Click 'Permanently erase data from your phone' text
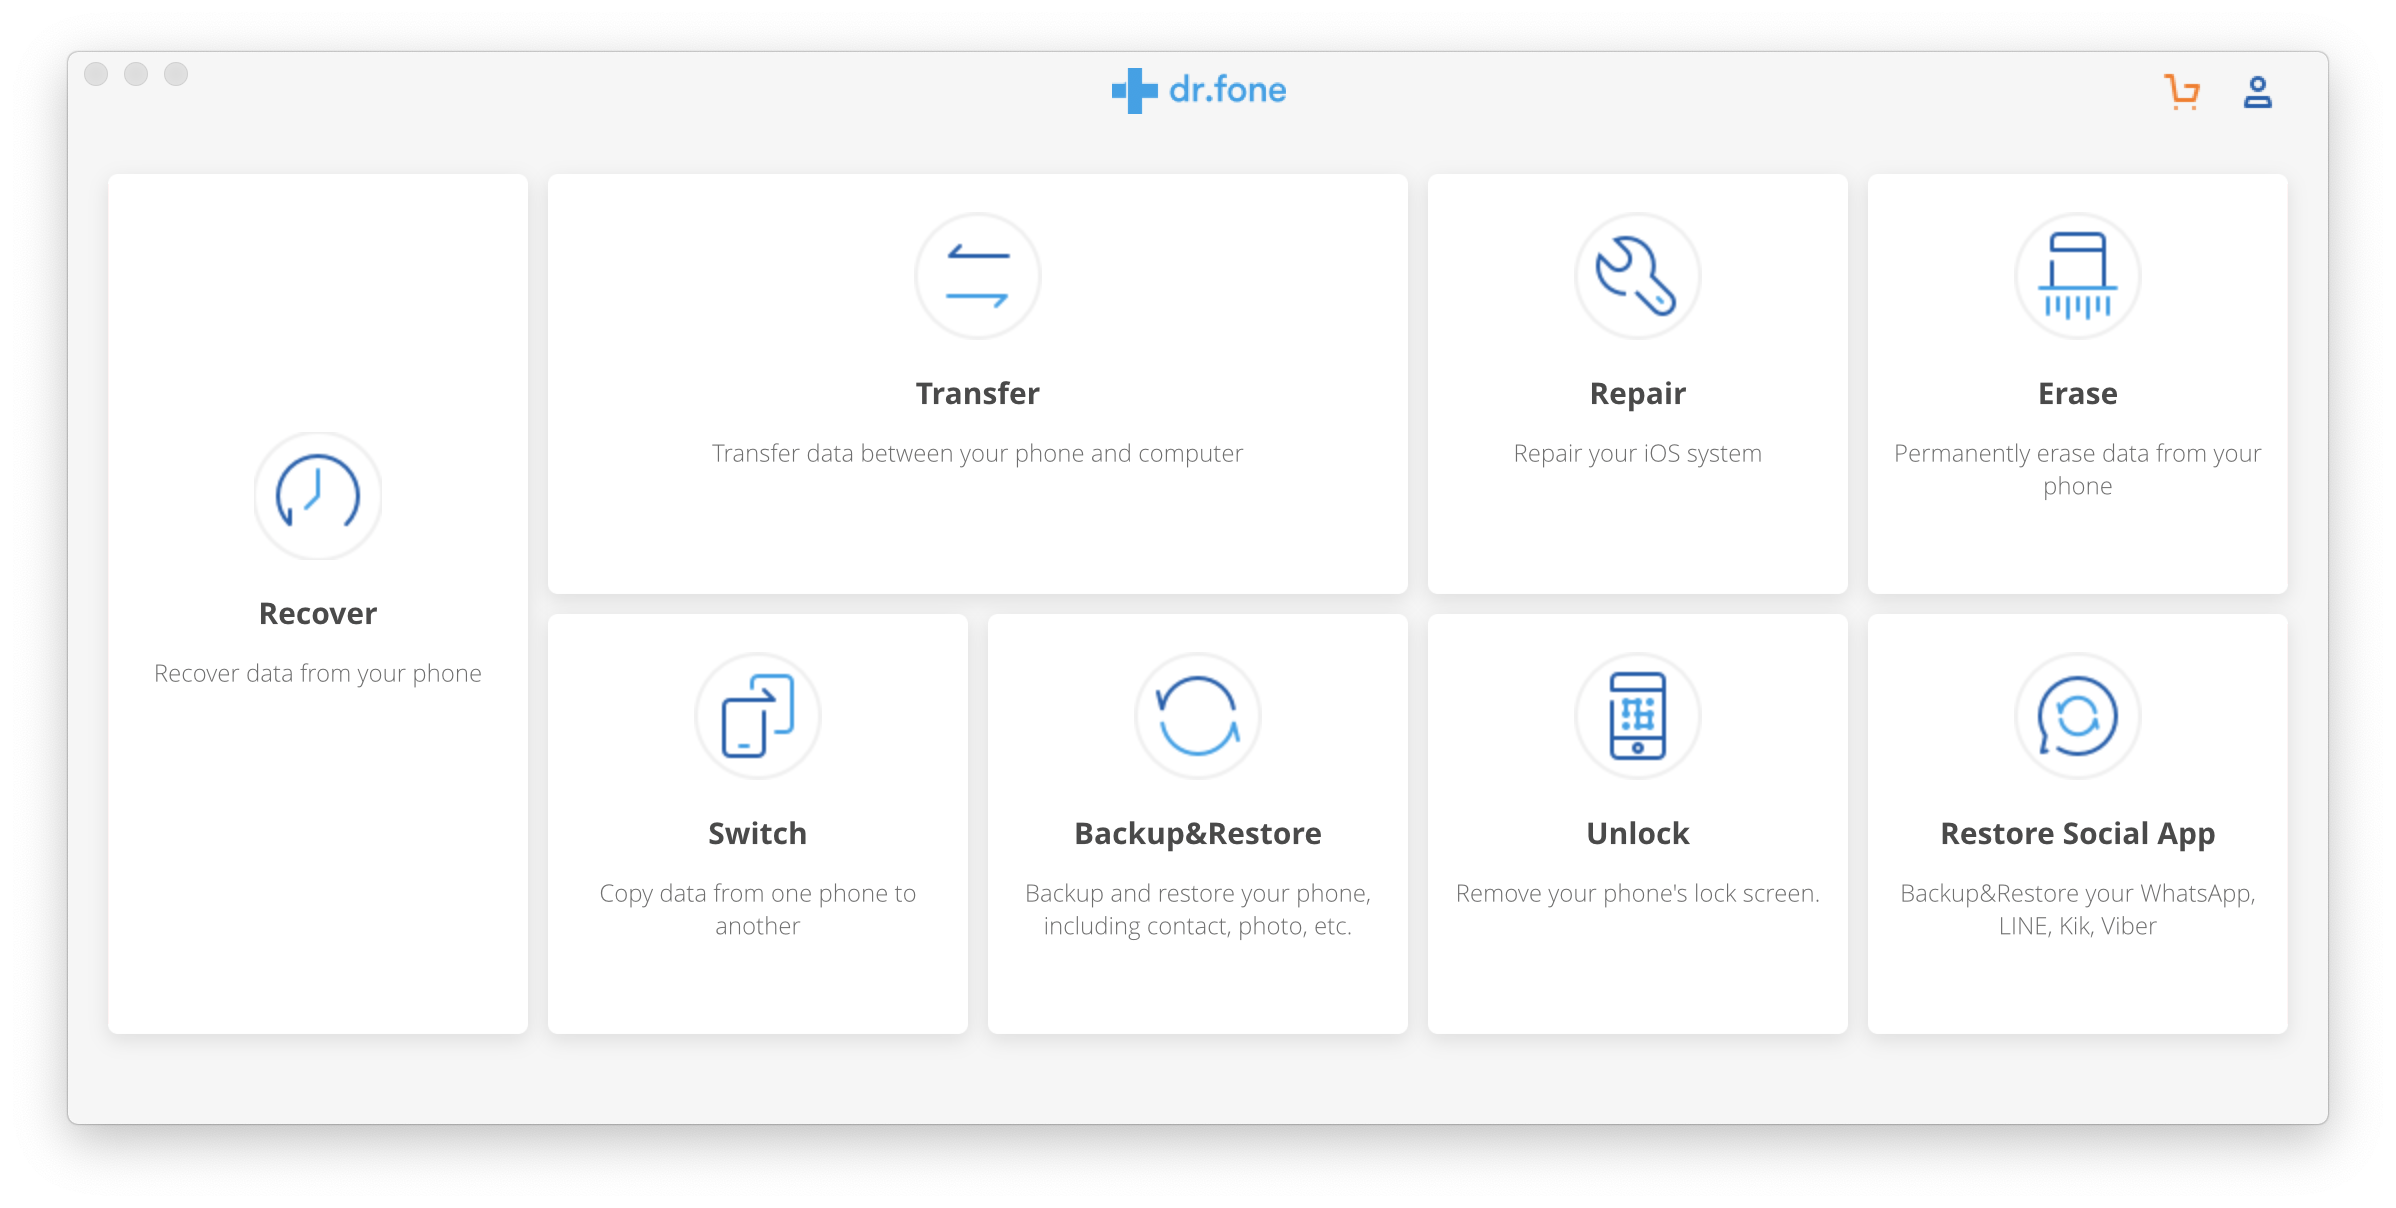The width and height of the screenshot is (2396, 1208). point(2078,470)
